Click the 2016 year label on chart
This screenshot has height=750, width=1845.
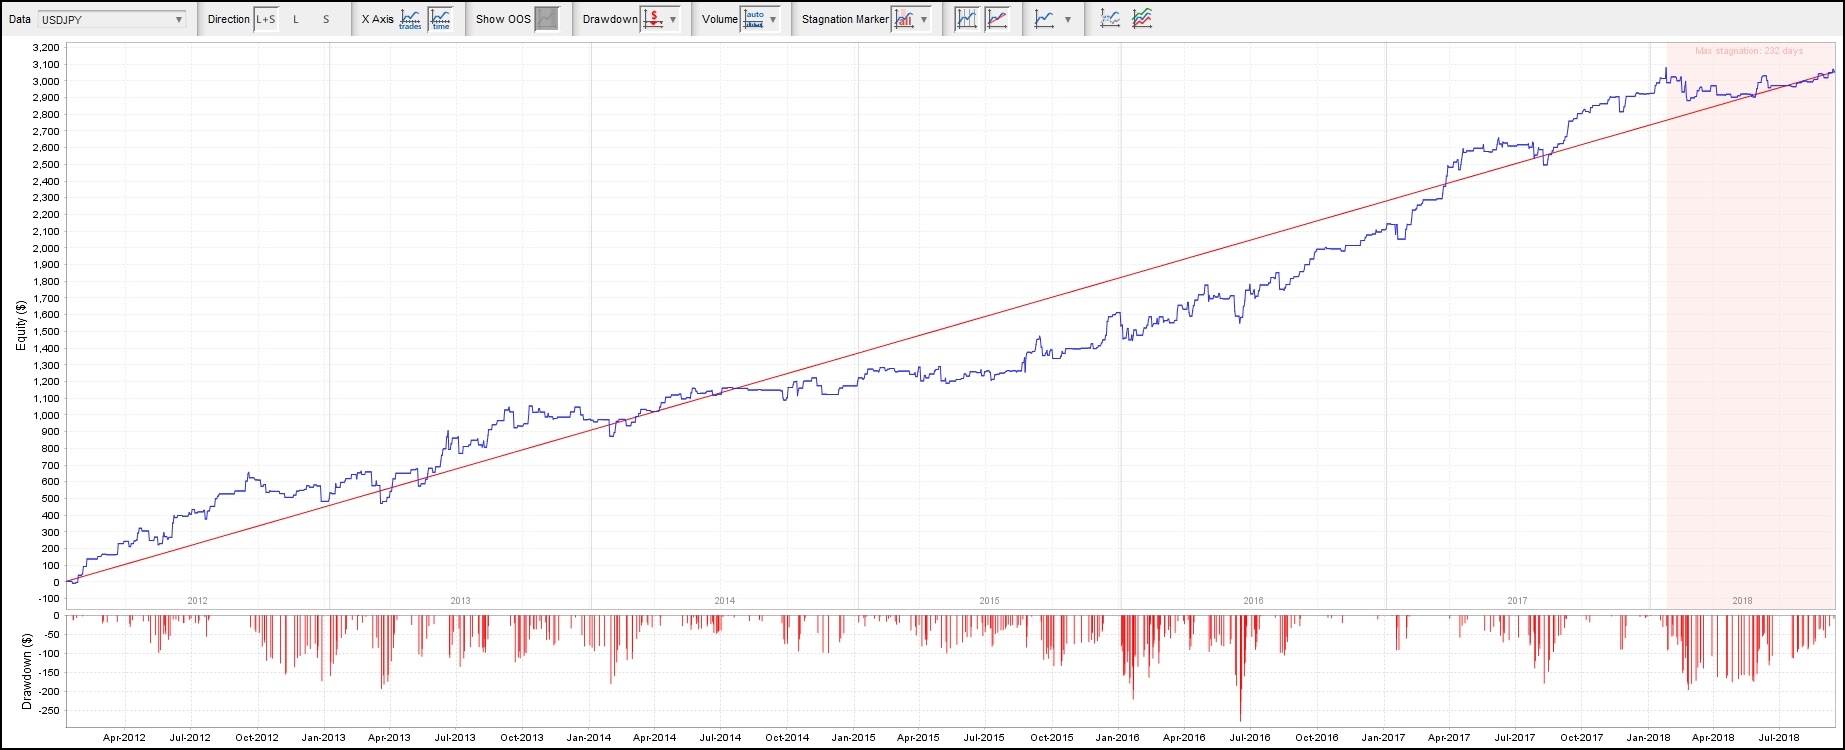point(1253,601)
